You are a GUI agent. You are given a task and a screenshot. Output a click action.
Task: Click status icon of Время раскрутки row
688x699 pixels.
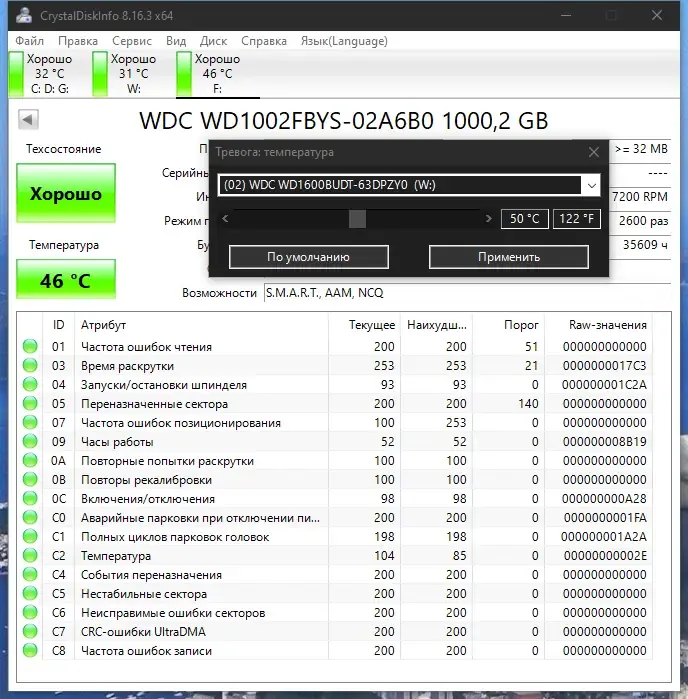pyautogui.click(x=30, y=366)
